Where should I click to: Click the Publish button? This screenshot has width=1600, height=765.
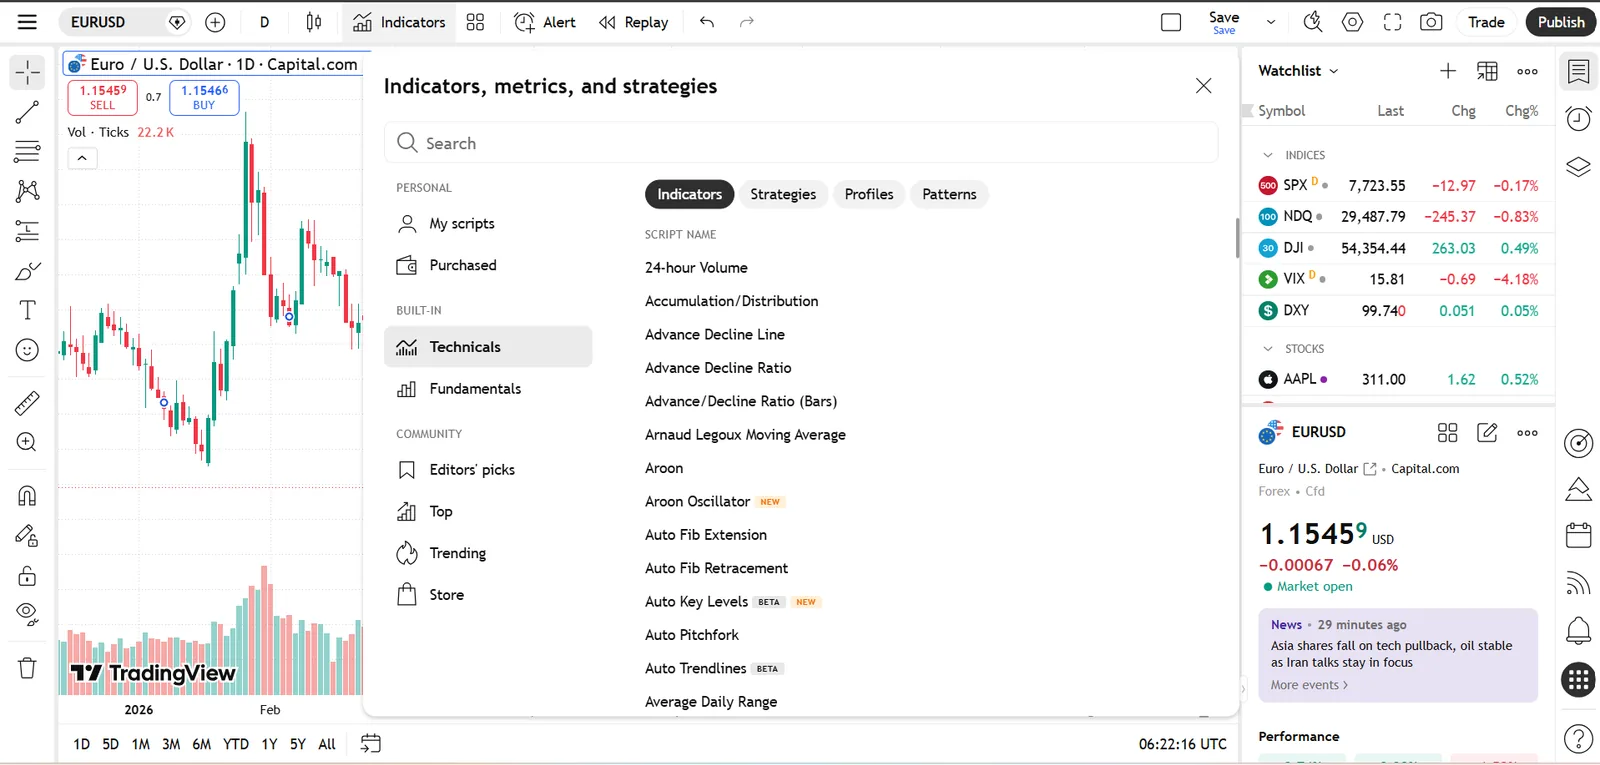click(1560, 22)
